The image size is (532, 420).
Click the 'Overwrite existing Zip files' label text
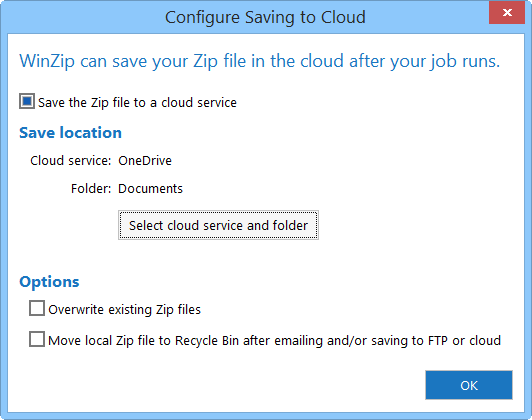click(125, 310)
